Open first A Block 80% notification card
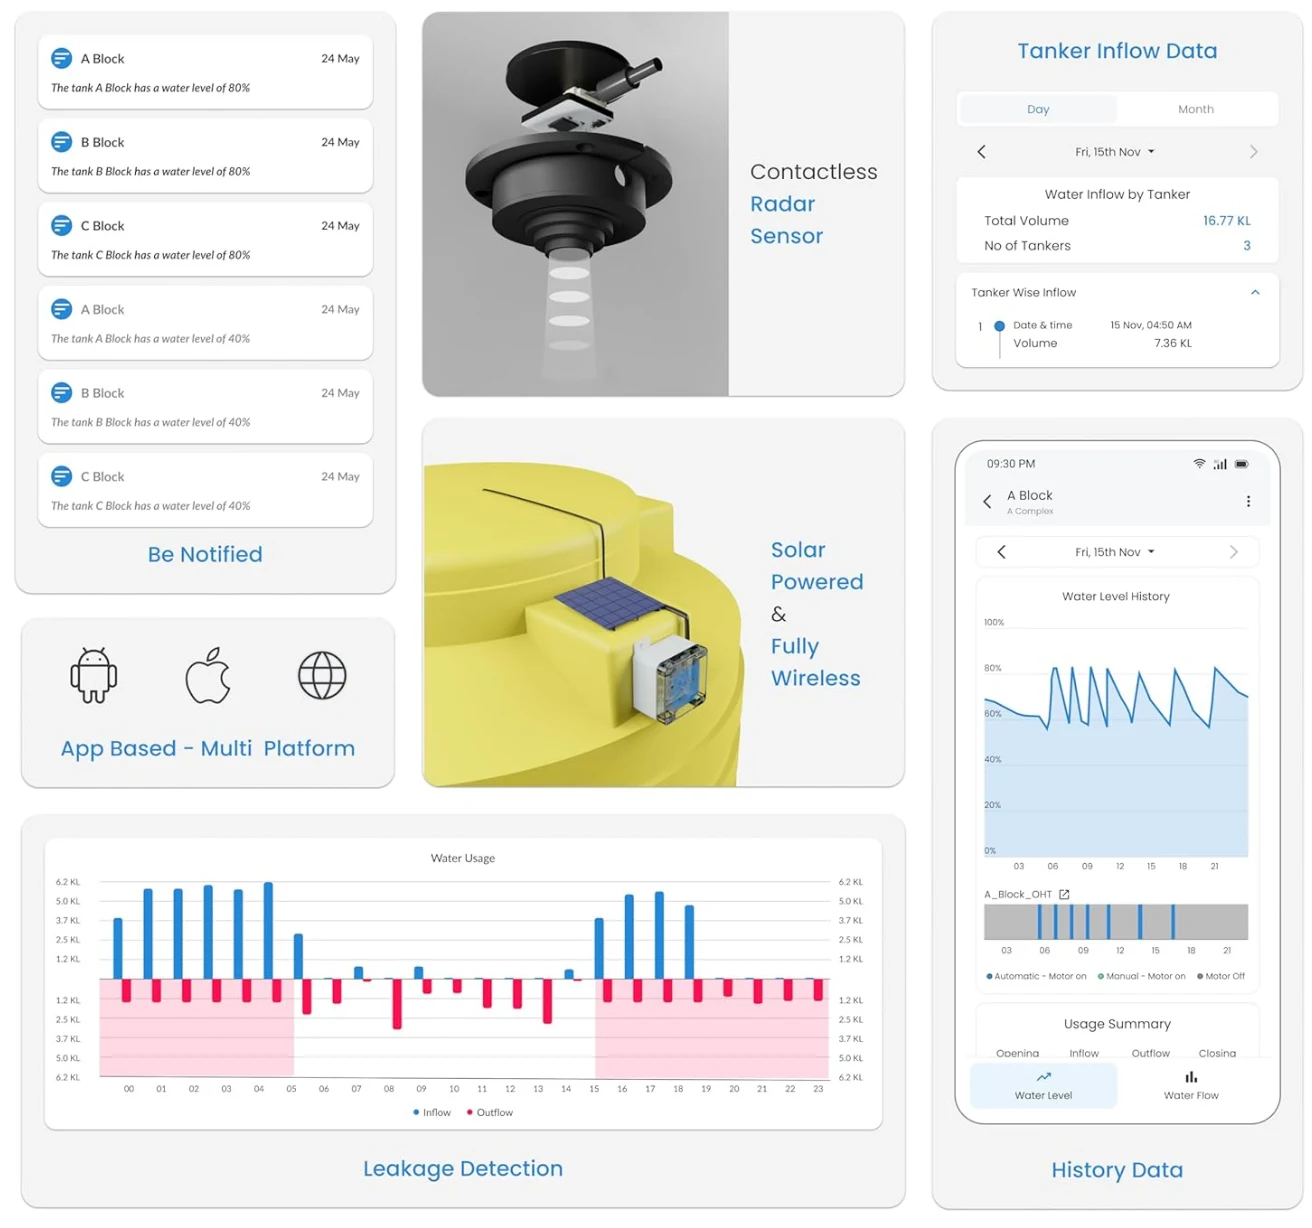Viewport: 1312px width, 1228px height. click(x=205, y=72)
